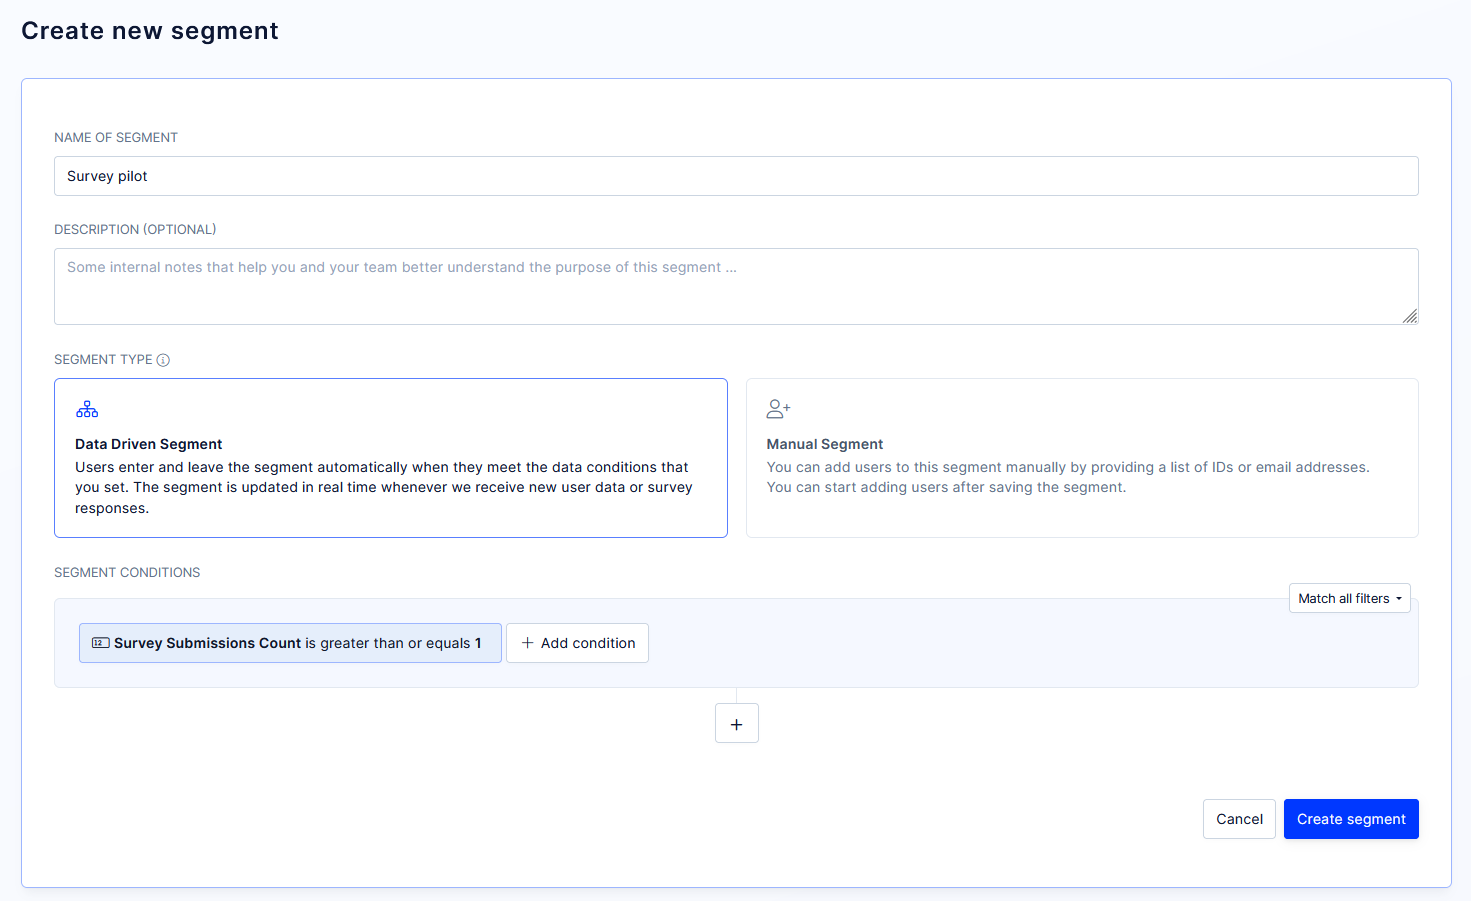Click the info icon beside Segment Type
Image resolution: width=1471 pixels, height=901 pixels.
(x=164, y=359)
